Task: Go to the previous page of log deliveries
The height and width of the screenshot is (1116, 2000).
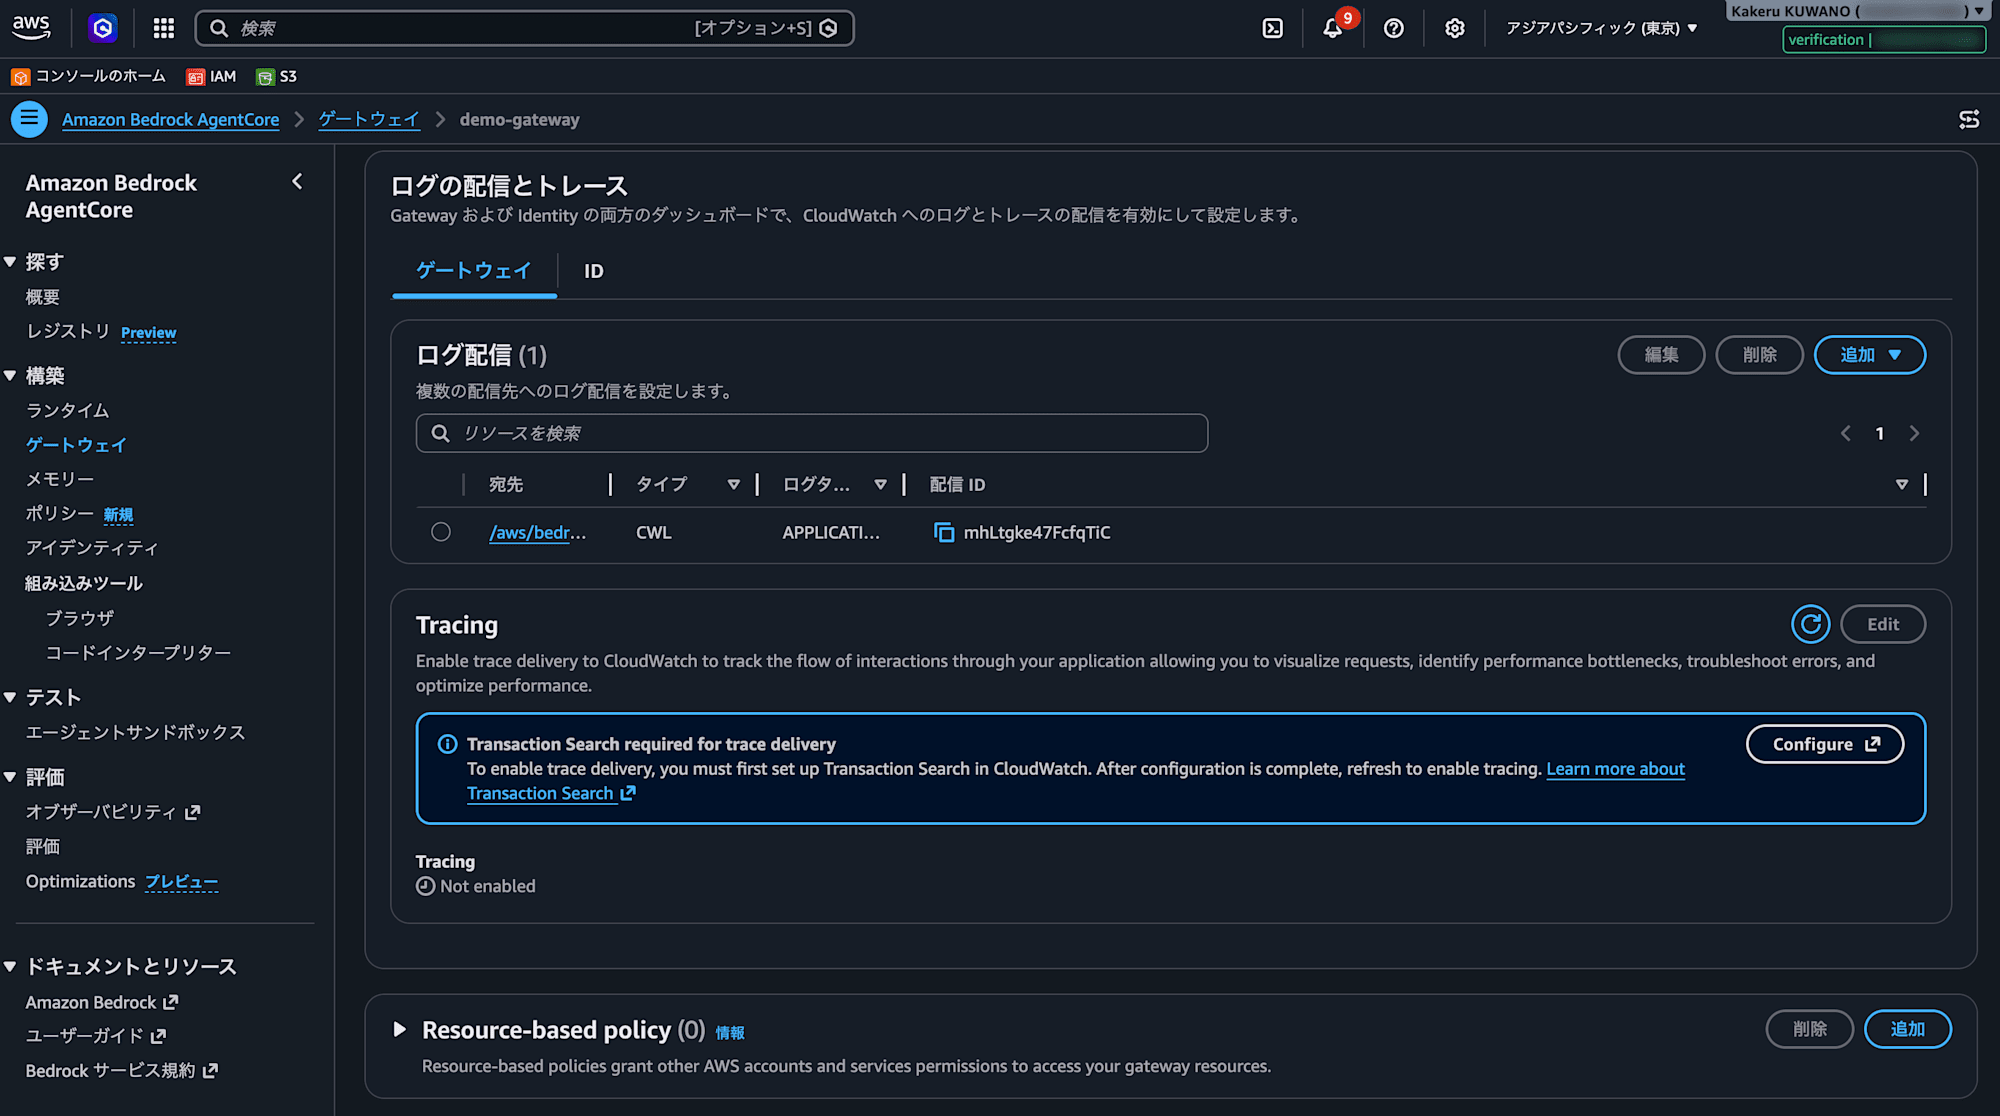Action: (x=1846, y=433)
